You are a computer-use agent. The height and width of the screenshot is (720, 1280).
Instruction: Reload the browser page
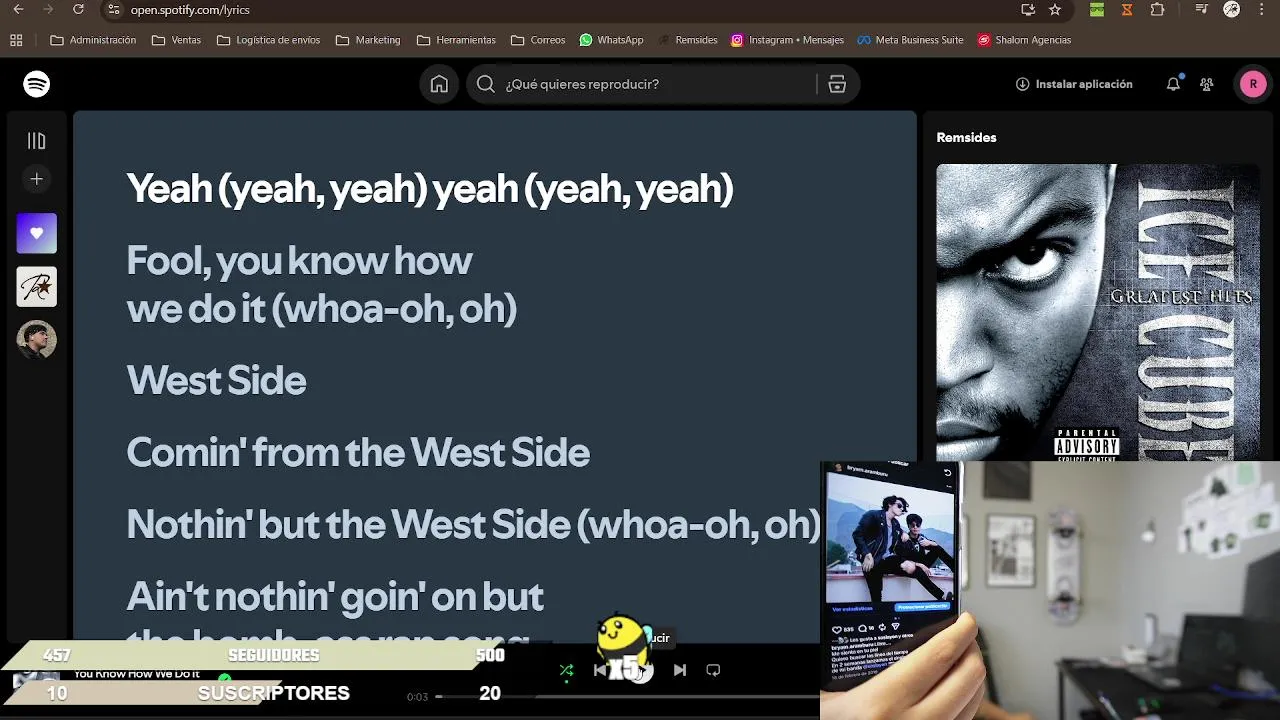(x=78, y=10)
